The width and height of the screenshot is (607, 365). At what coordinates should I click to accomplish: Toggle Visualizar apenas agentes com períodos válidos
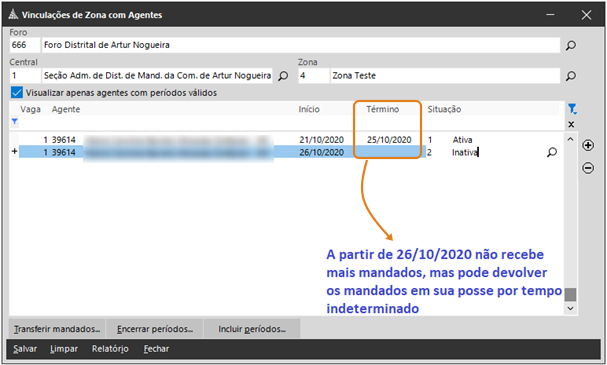(x=17, y=93)
